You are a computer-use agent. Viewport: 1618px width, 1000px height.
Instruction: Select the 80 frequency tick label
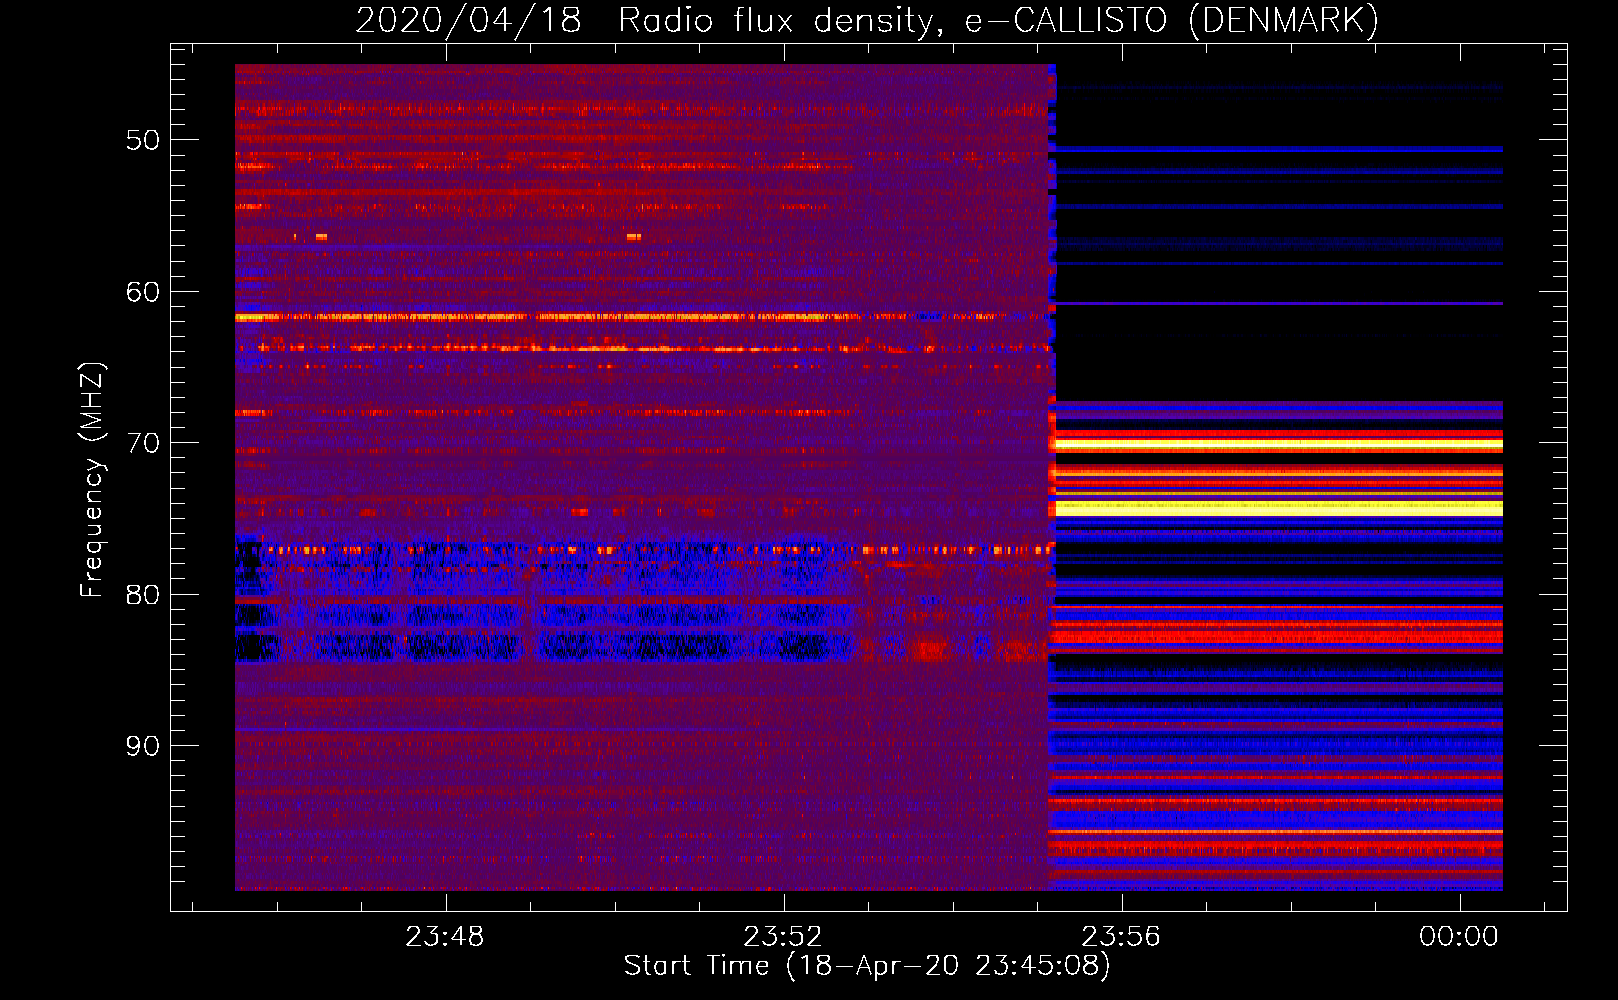point(143,595)
